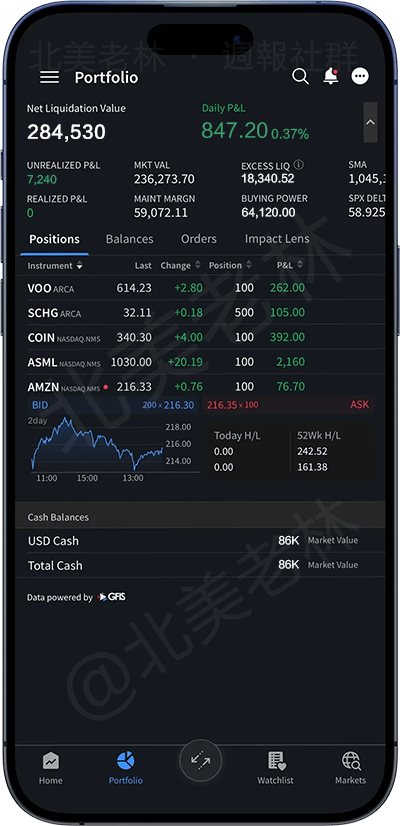Collapse the AMZN position row

click(x=200, y=387)
